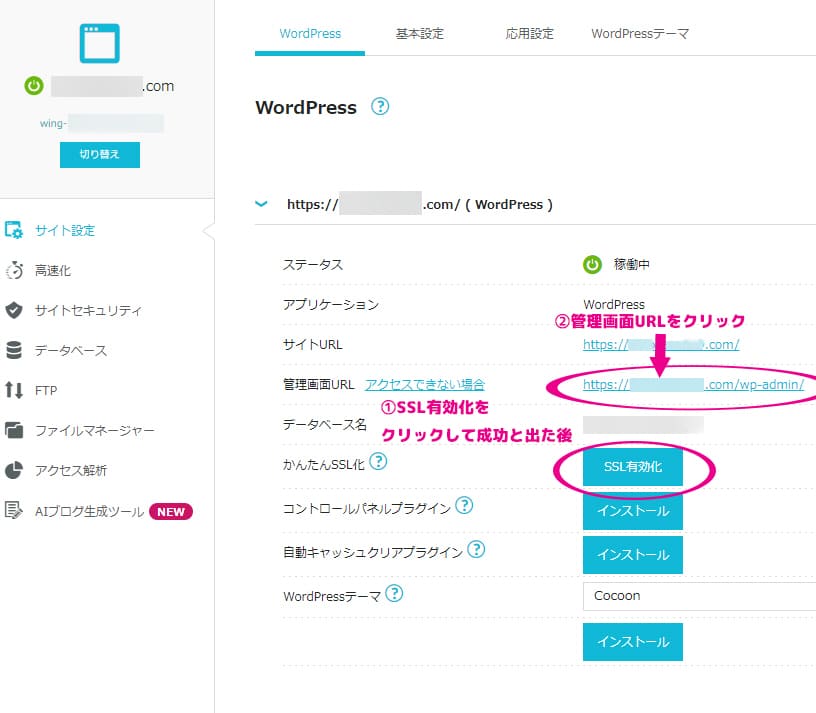The width and height of the screenshot is (816, 713).
Task: Open データベース in the sidebar
Action: 71,350
